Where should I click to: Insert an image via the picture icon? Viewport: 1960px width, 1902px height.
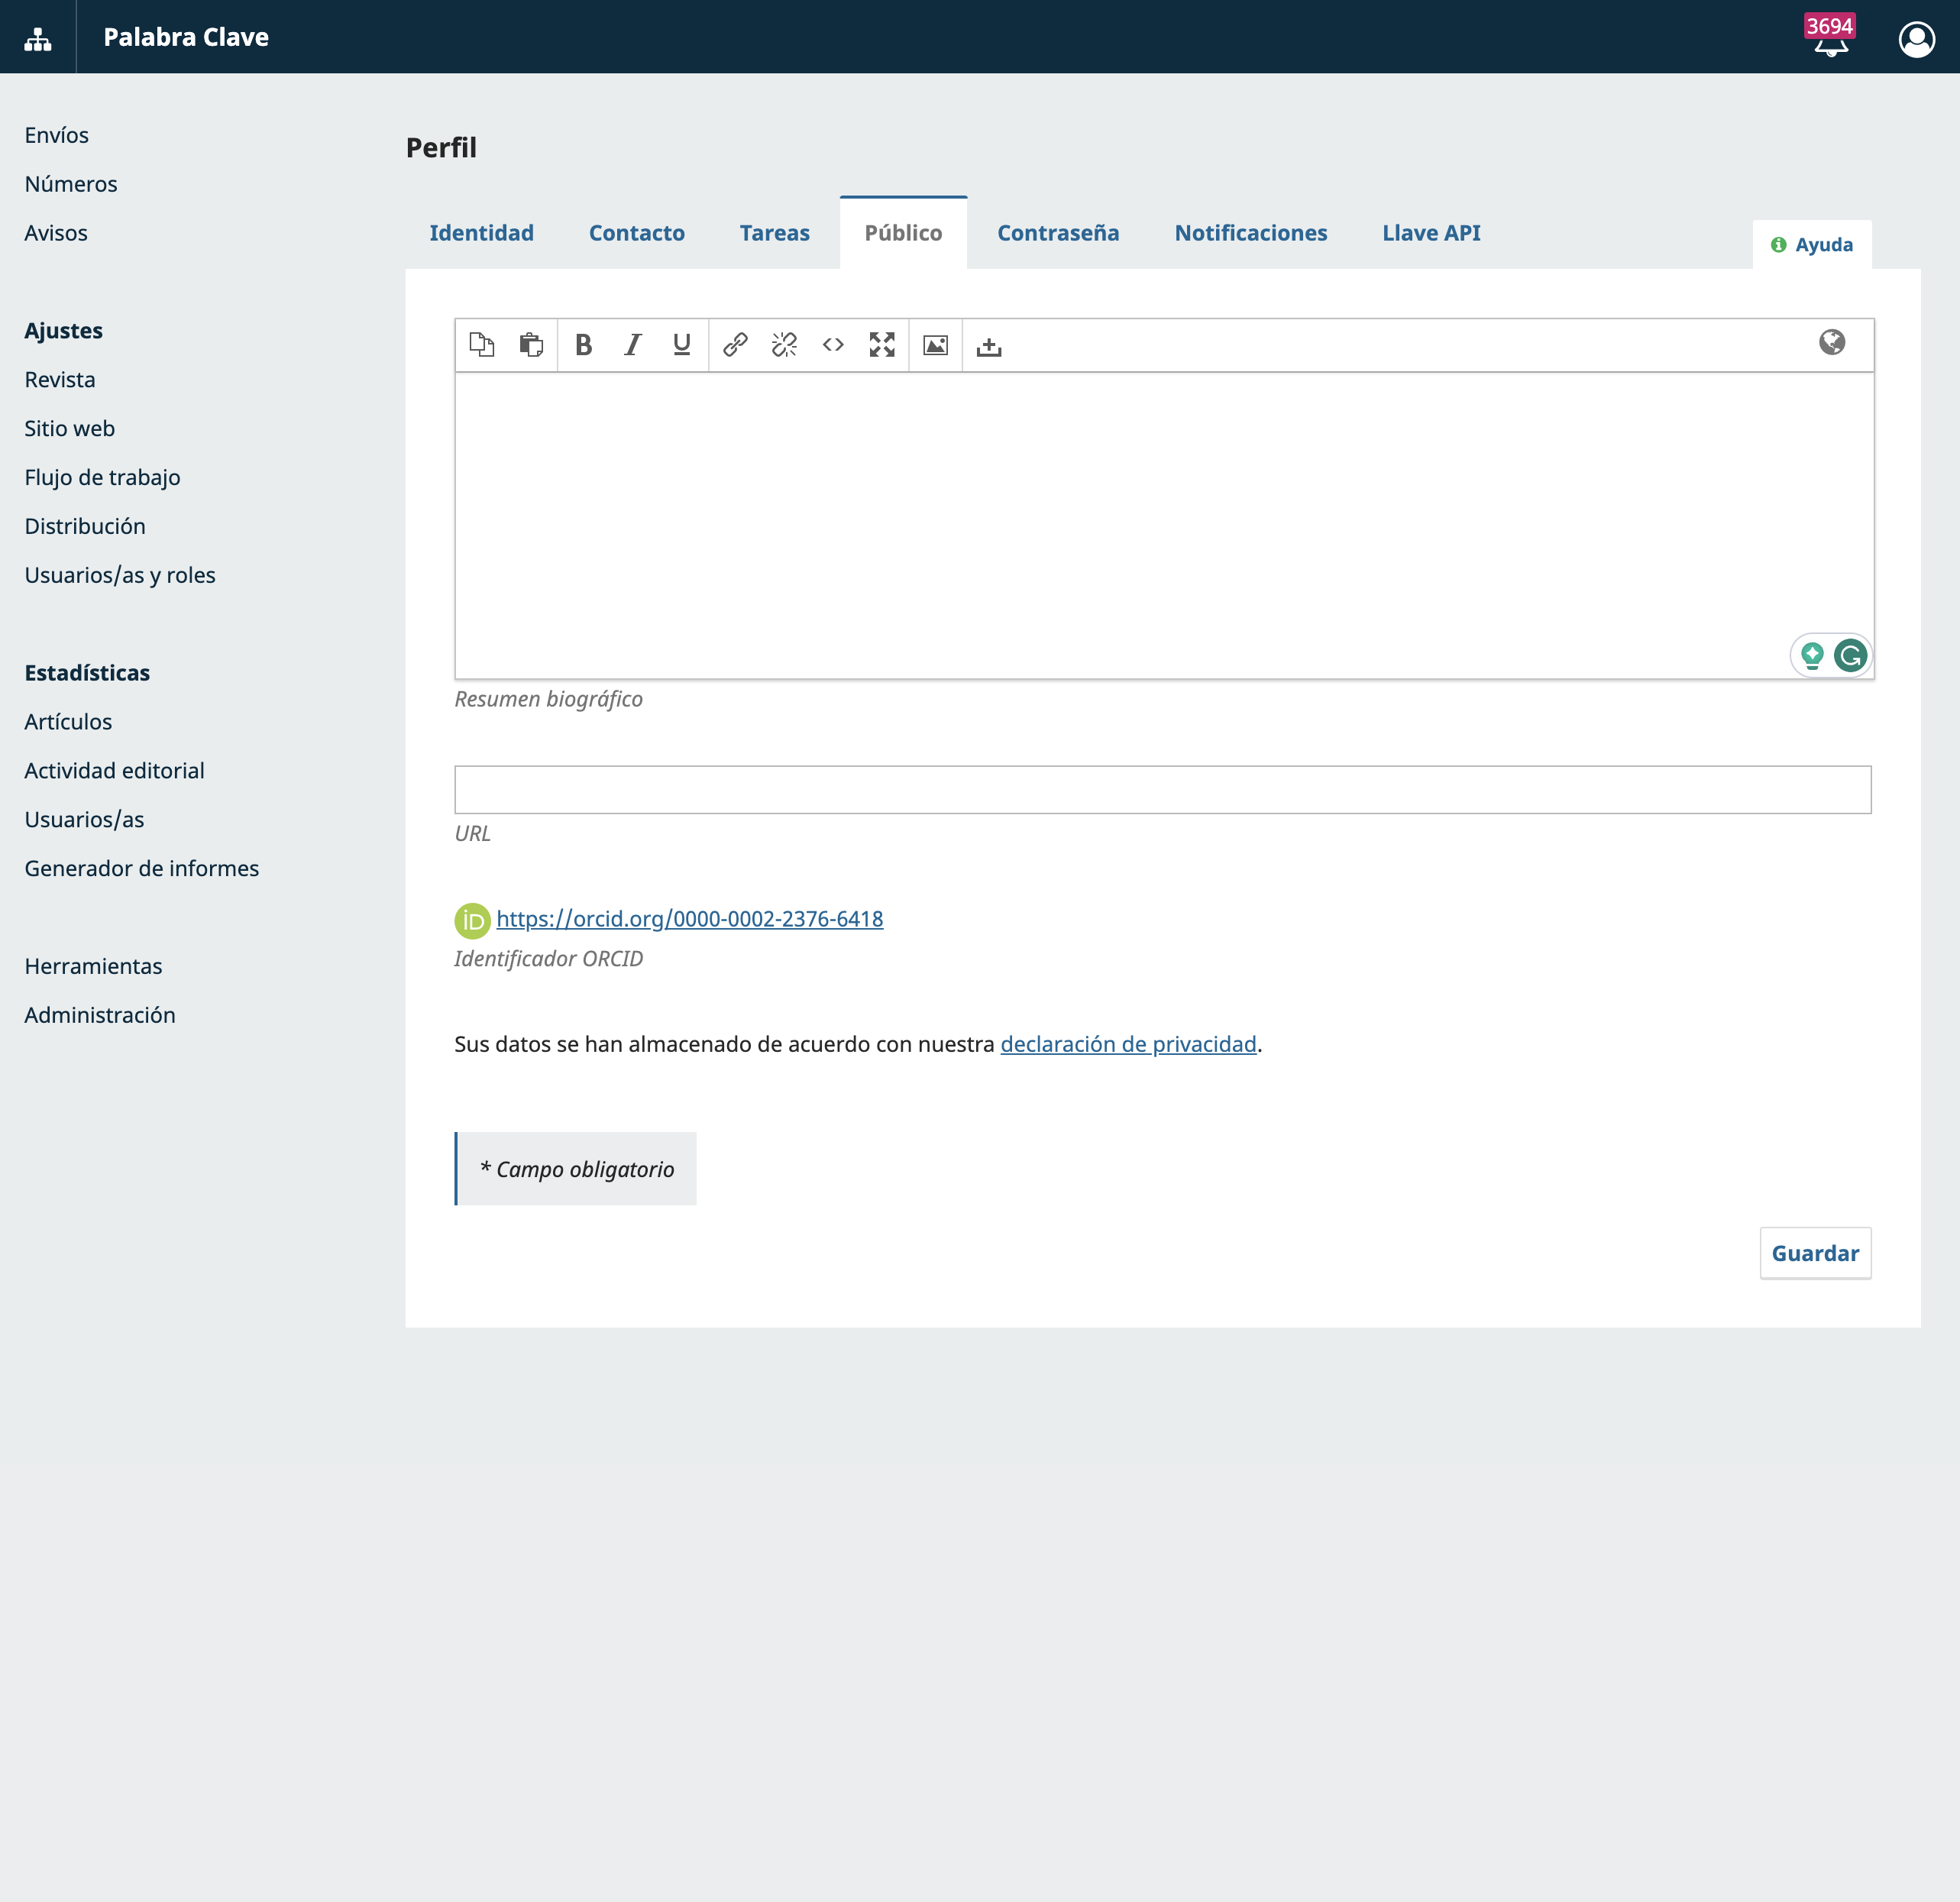tap(935, 345)
